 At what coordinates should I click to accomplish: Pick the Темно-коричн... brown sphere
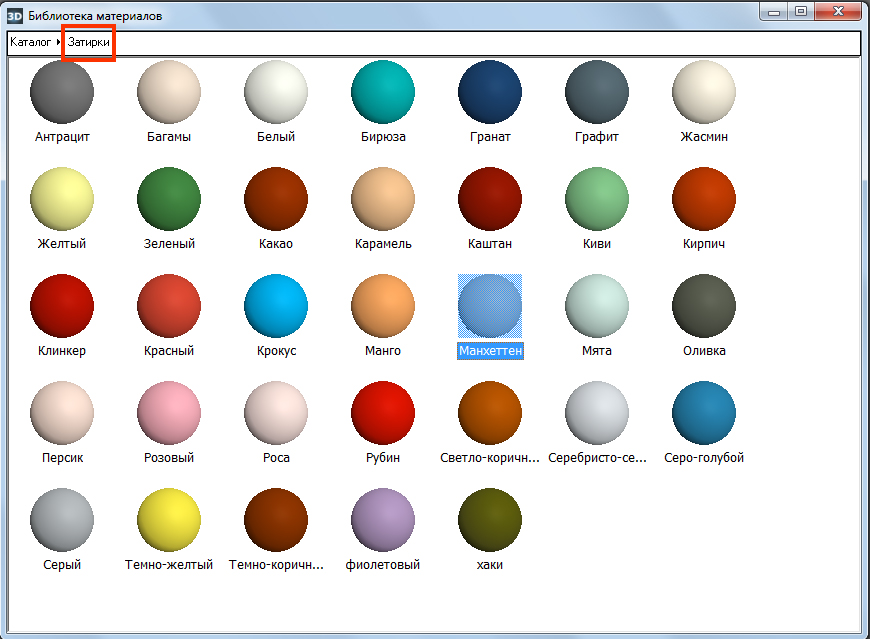coord(276,521)
